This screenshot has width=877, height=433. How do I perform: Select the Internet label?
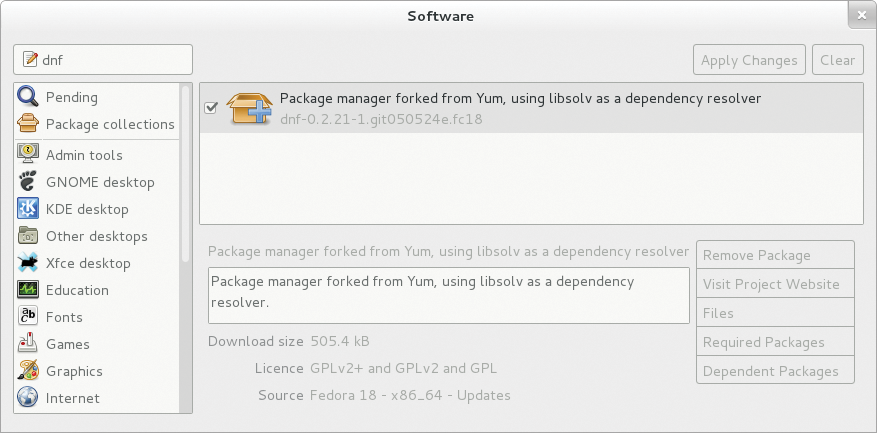pos(73,398)
